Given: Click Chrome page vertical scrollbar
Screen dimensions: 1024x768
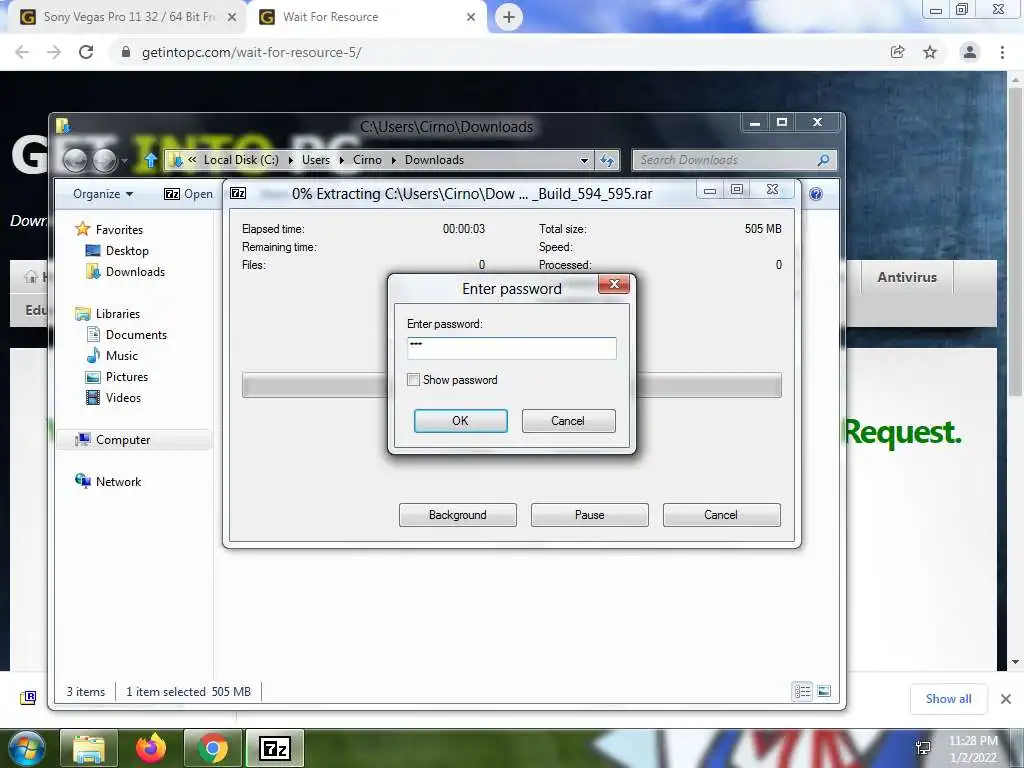Looking at the screenshot, I should click(1015, 242).
